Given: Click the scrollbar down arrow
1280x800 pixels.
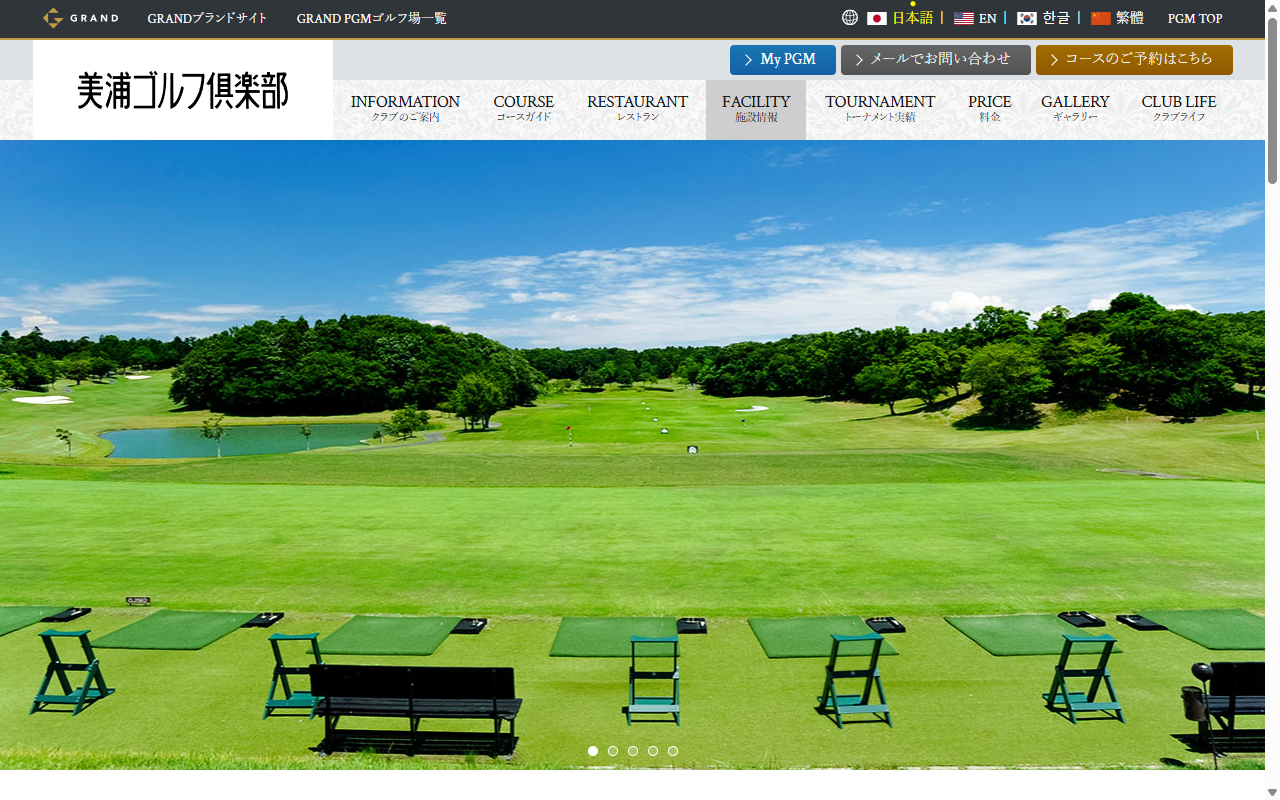Looking at the screenshot, I should point(1272,793).
